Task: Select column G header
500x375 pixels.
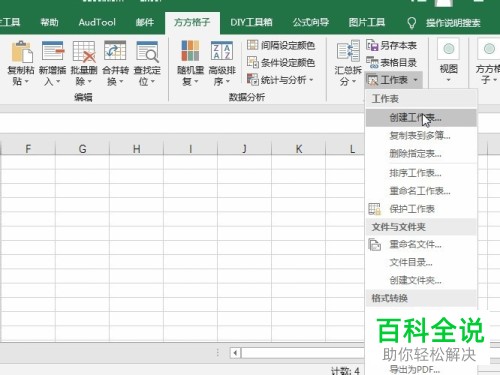Action: pyautogui.click(x=82, y=149)
